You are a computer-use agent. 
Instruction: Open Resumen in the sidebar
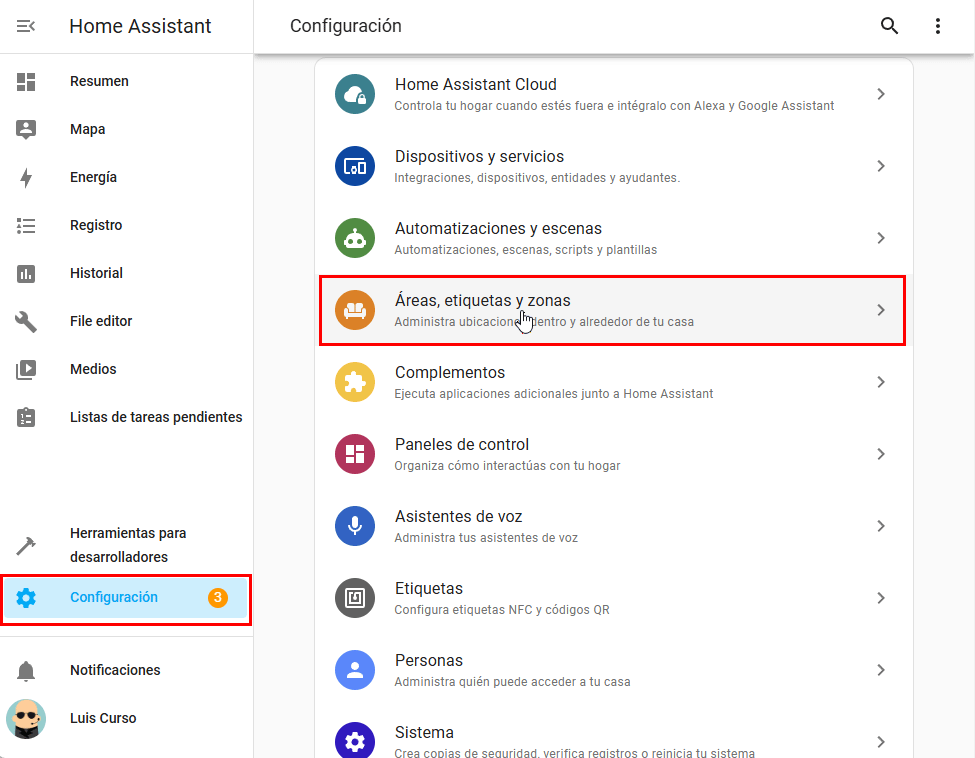click(x=99, y=81)
